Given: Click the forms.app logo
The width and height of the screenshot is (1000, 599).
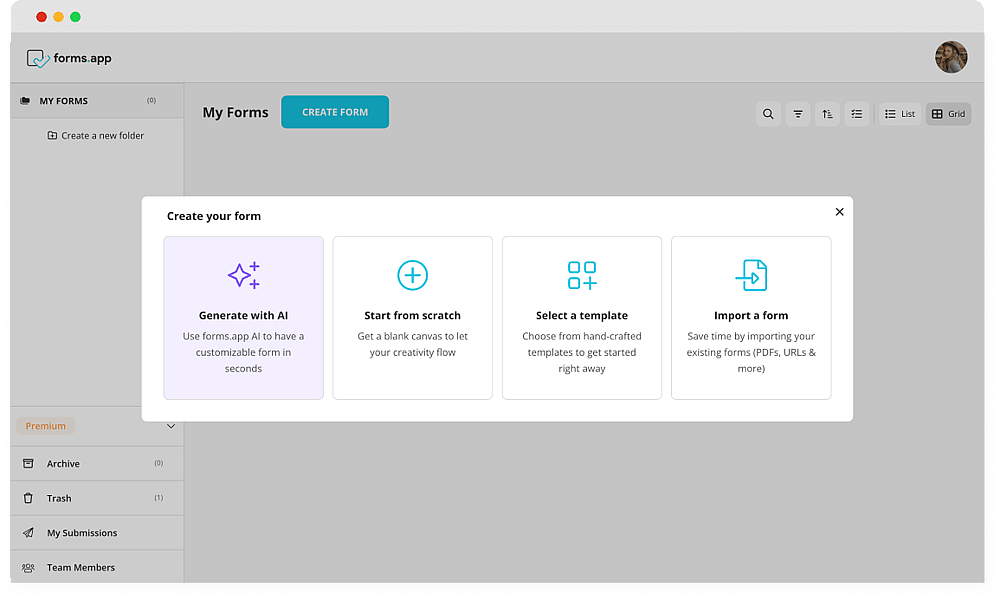Looking at the screenshot, I should [69, 59].
